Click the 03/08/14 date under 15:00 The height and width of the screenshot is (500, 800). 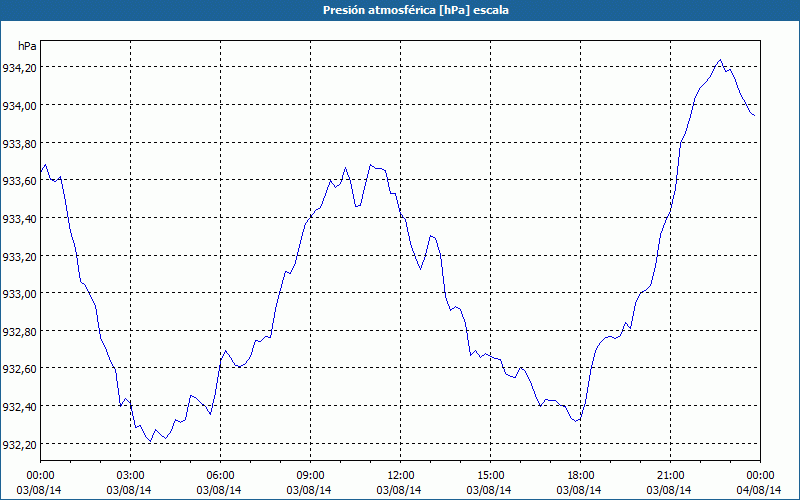click(x=489, y=490)
